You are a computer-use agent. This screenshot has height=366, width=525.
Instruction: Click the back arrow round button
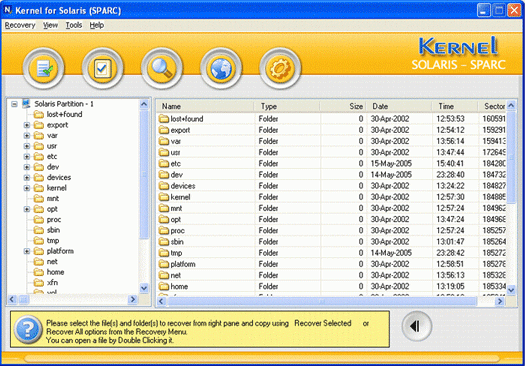pos(417,326)
